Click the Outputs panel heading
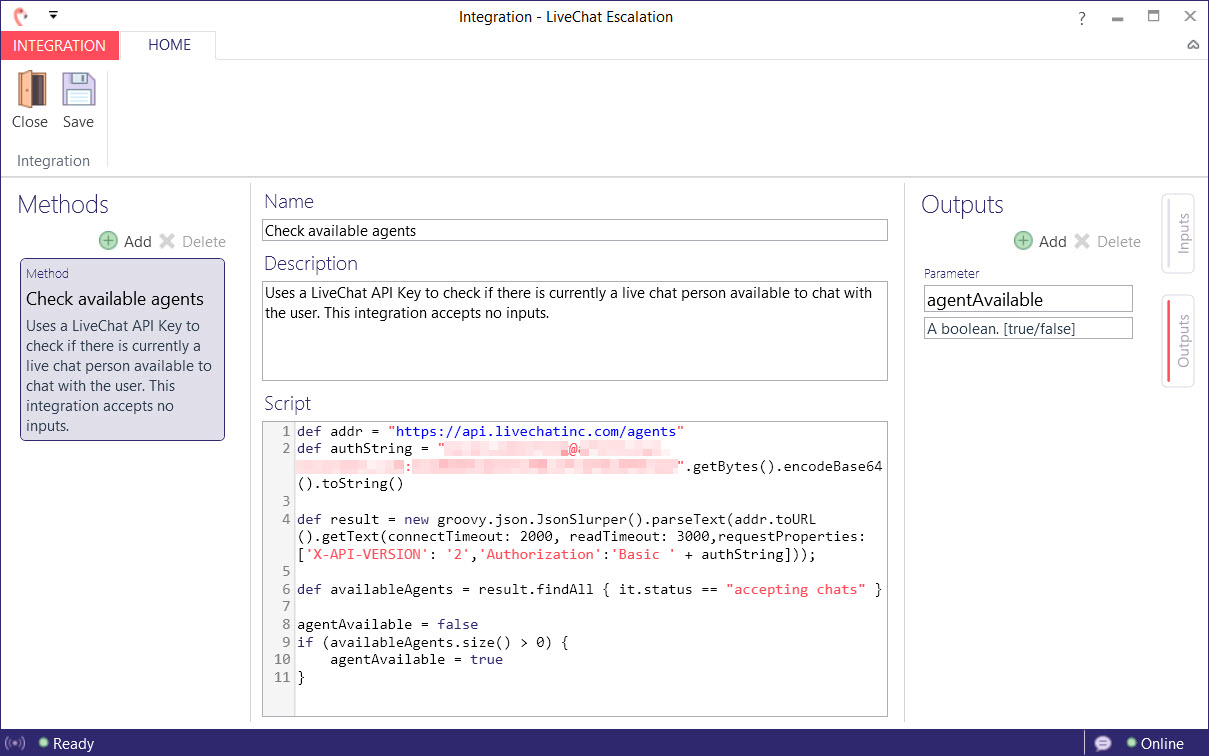Screen dimensions: 1209x756 [962, 204]
